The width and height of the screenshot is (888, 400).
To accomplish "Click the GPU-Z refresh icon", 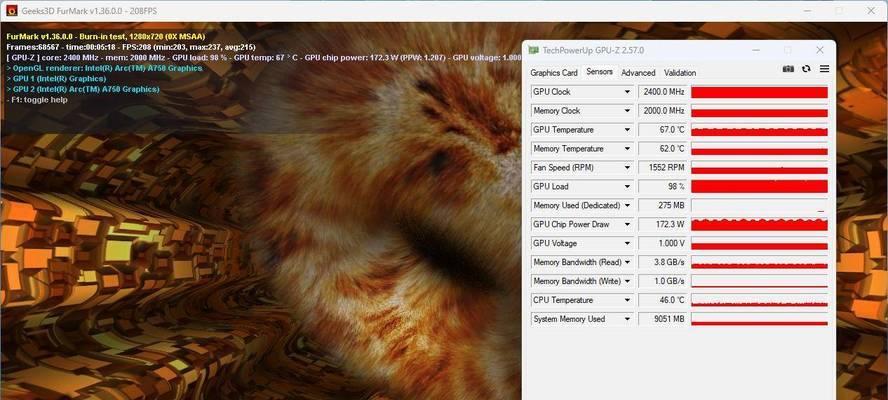I will point(806,69).
